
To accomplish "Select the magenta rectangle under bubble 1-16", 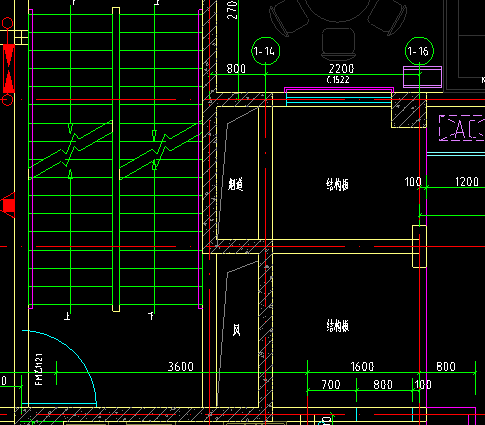I will [422, 77].
